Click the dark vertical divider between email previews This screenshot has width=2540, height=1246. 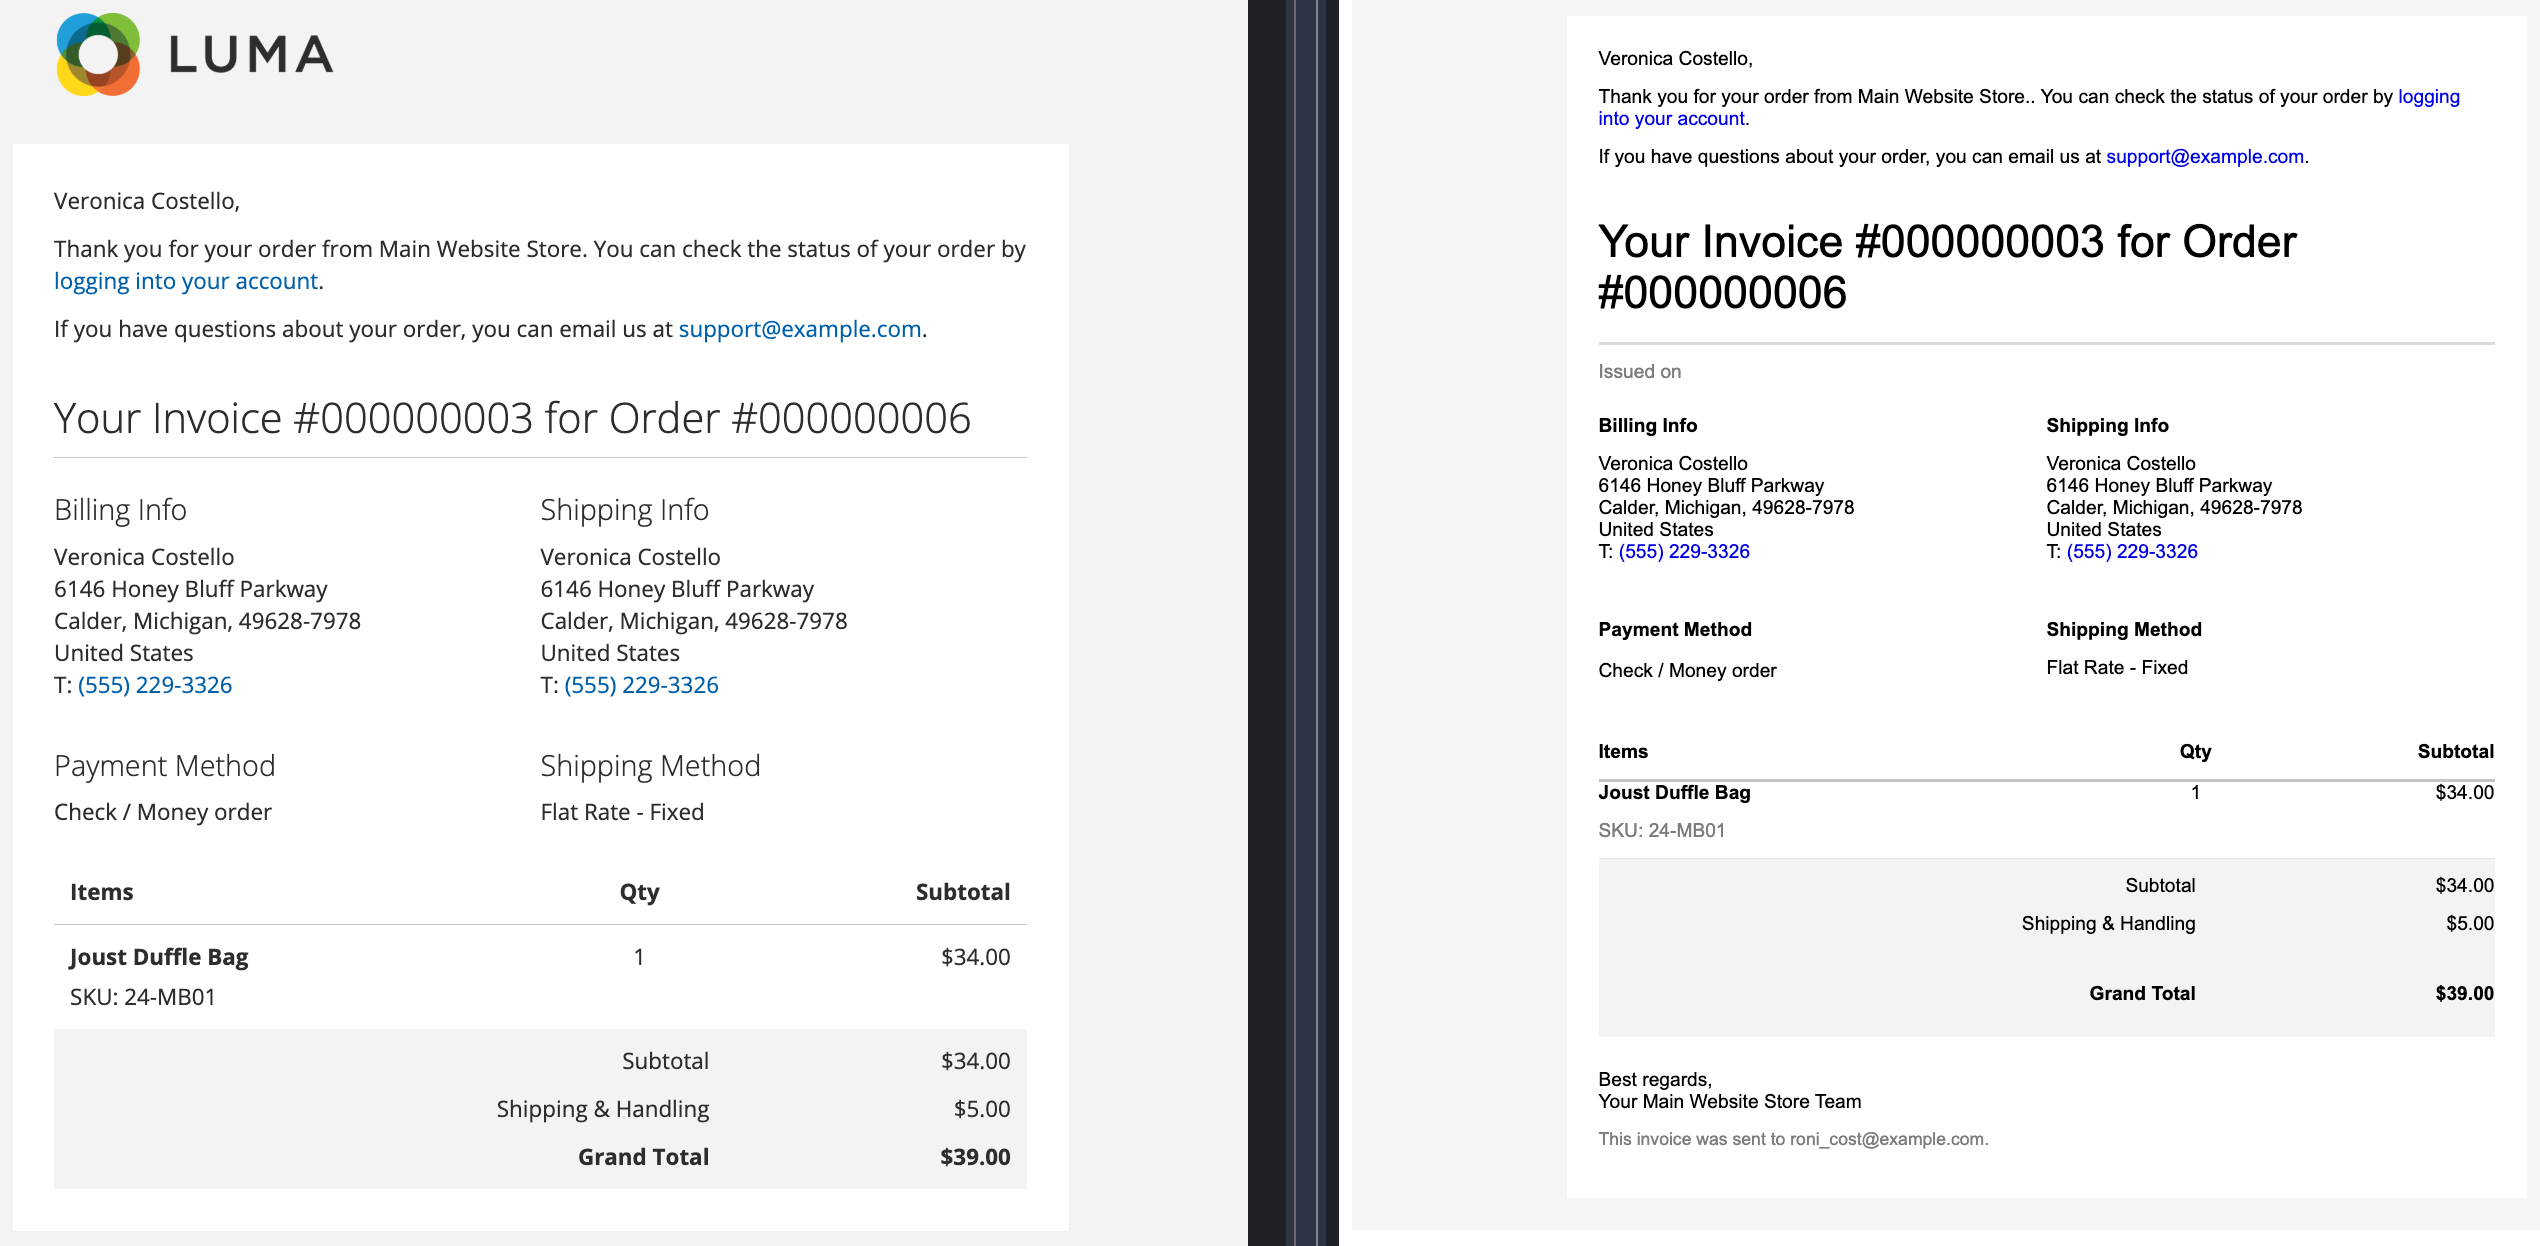[x=1293, y=623]
